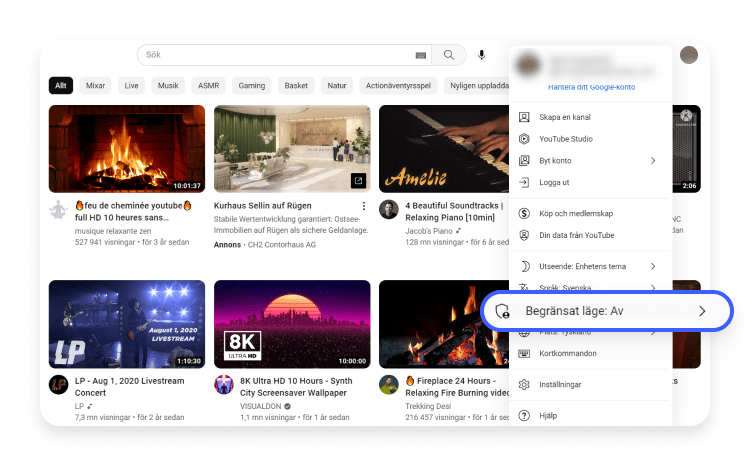Select the Mixar filter chip
This screenshot has width=750, height=466.
95,86
